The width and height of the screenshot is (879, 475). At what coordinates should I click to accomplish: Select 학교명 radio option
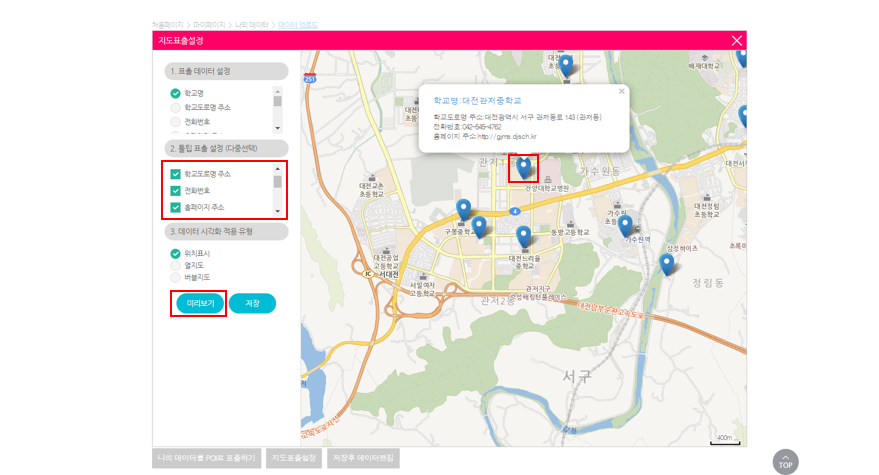point(175,94)
